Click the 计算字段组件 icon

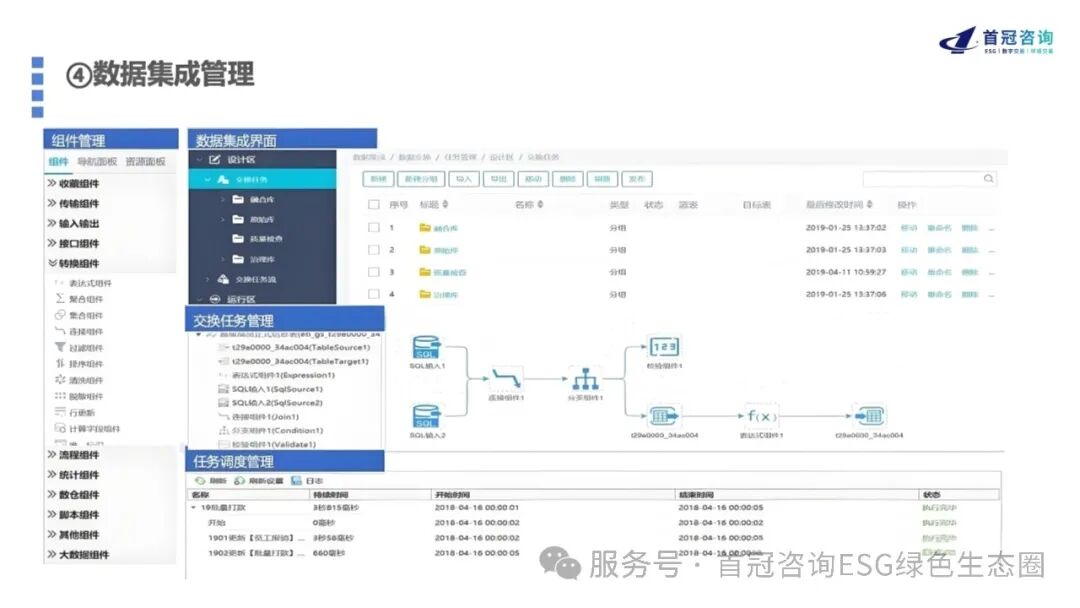point(60,428)
